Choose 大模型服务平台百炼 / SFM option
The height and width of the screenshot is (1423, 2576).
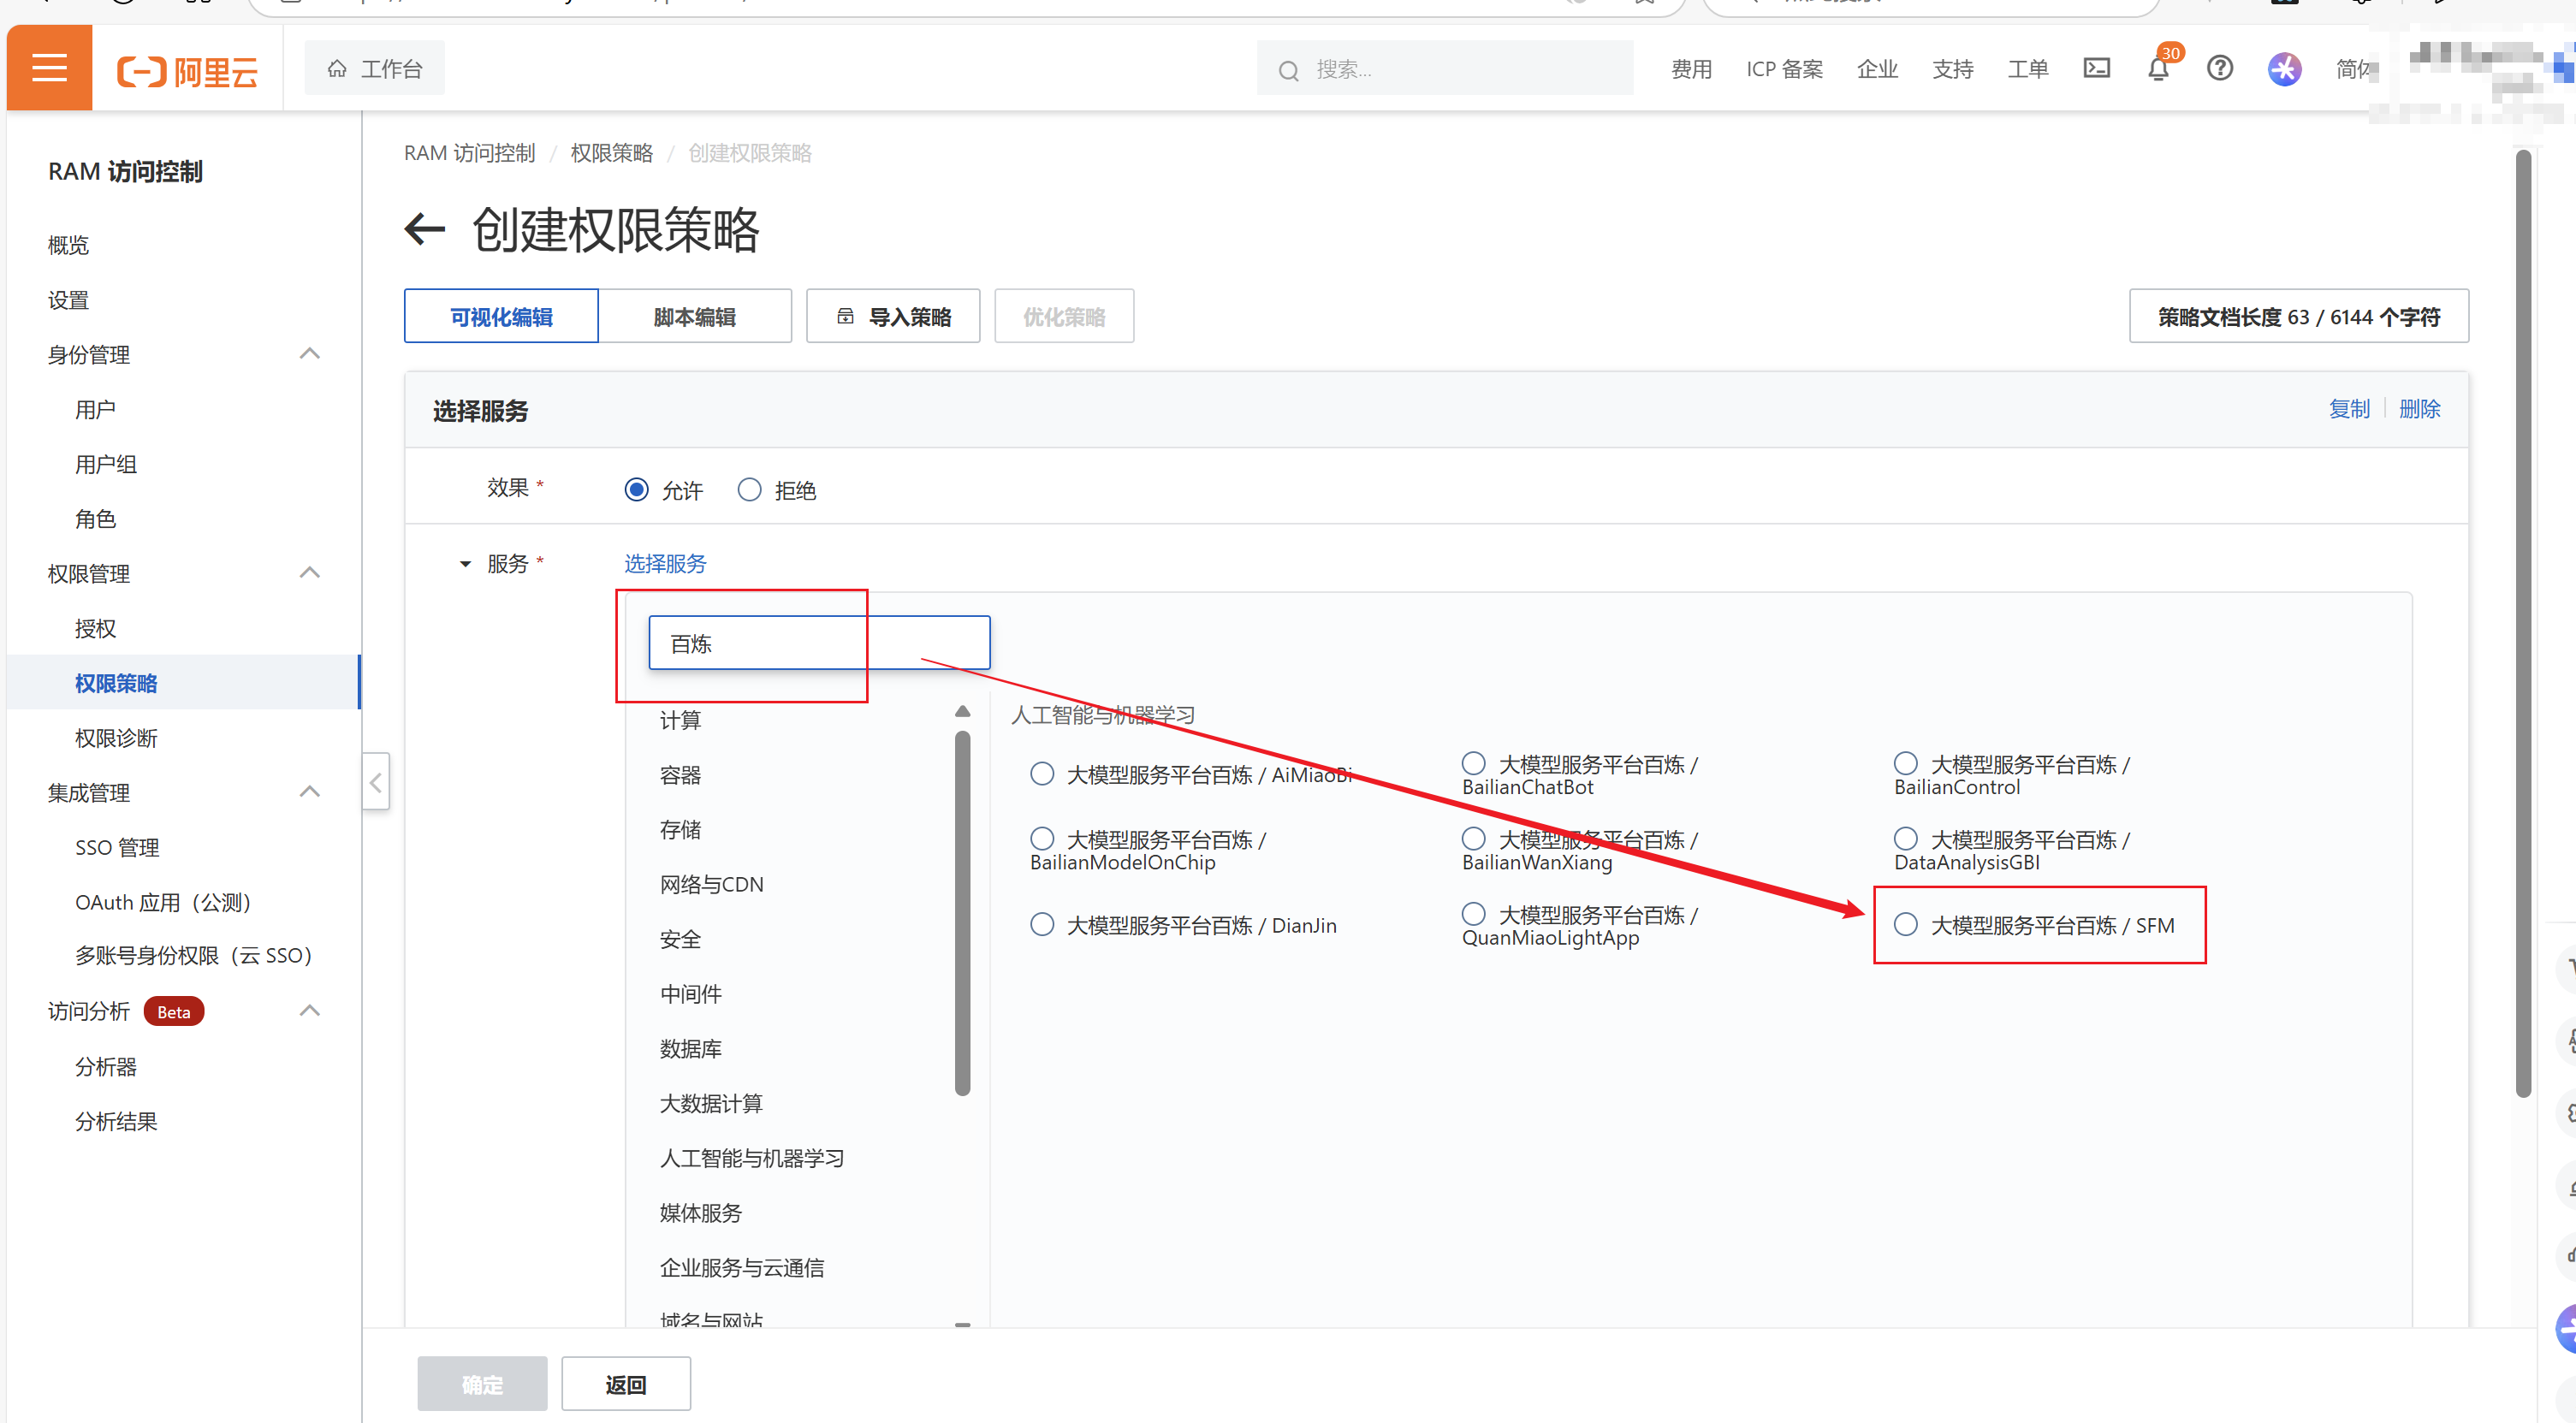point(1905,924)
